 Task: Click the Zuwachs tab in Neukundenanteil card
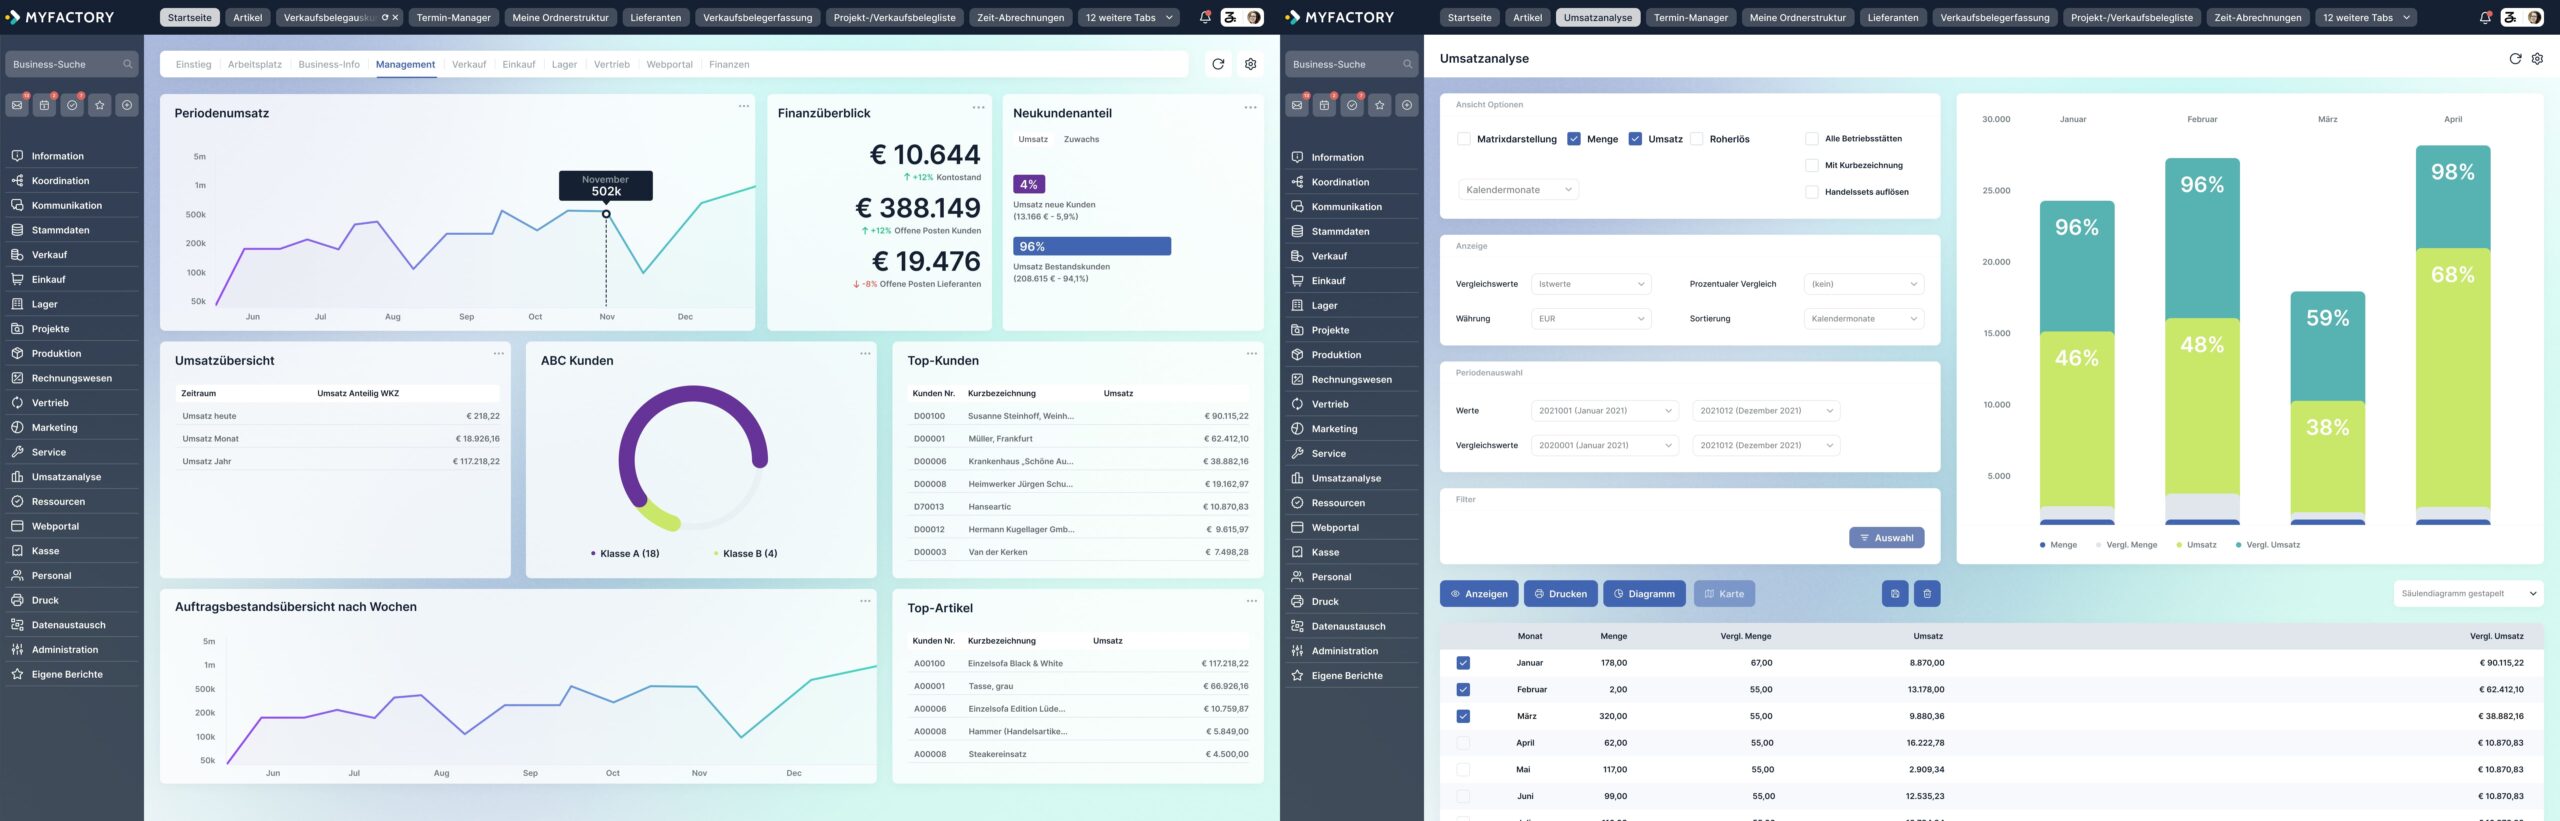pyautogui.click(x=1081, y=139)
